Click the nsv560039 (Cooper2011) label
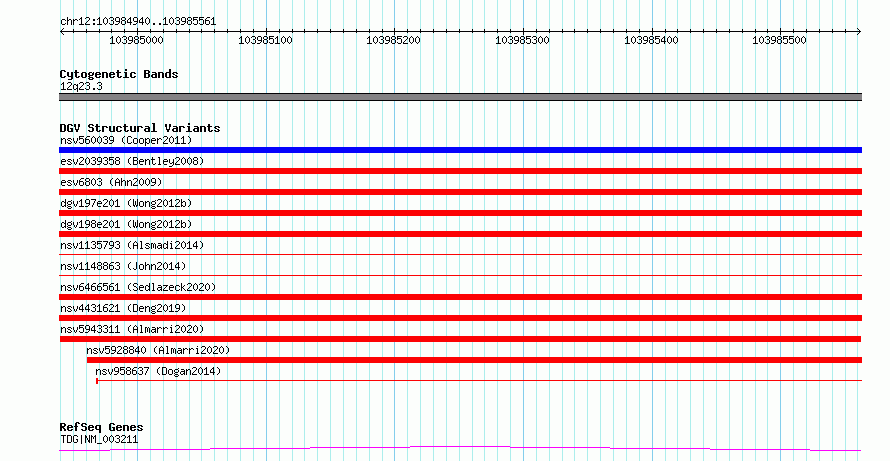This screenshot has height=461, width=890. click(126, 140)
